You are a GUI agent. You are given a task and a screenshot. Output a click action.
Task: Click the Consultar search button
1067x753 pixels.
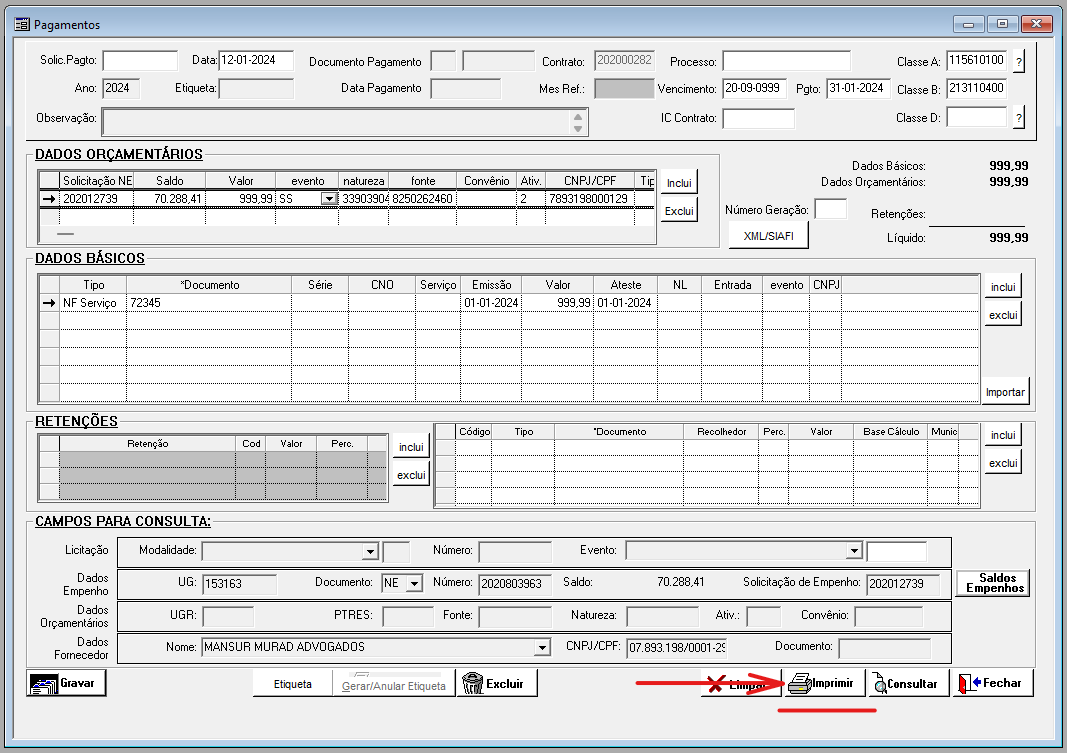906,684
